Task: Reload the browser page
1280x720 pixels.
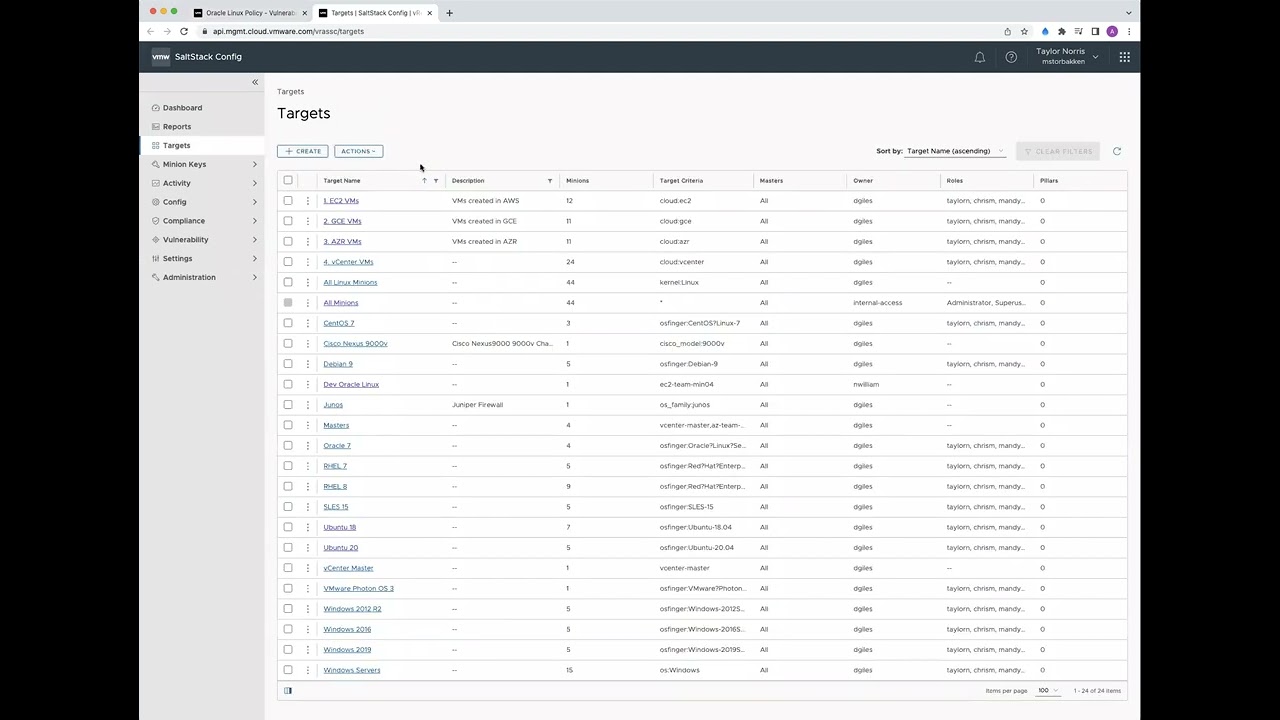Action: pyautogui.click(x=184, y=31)
